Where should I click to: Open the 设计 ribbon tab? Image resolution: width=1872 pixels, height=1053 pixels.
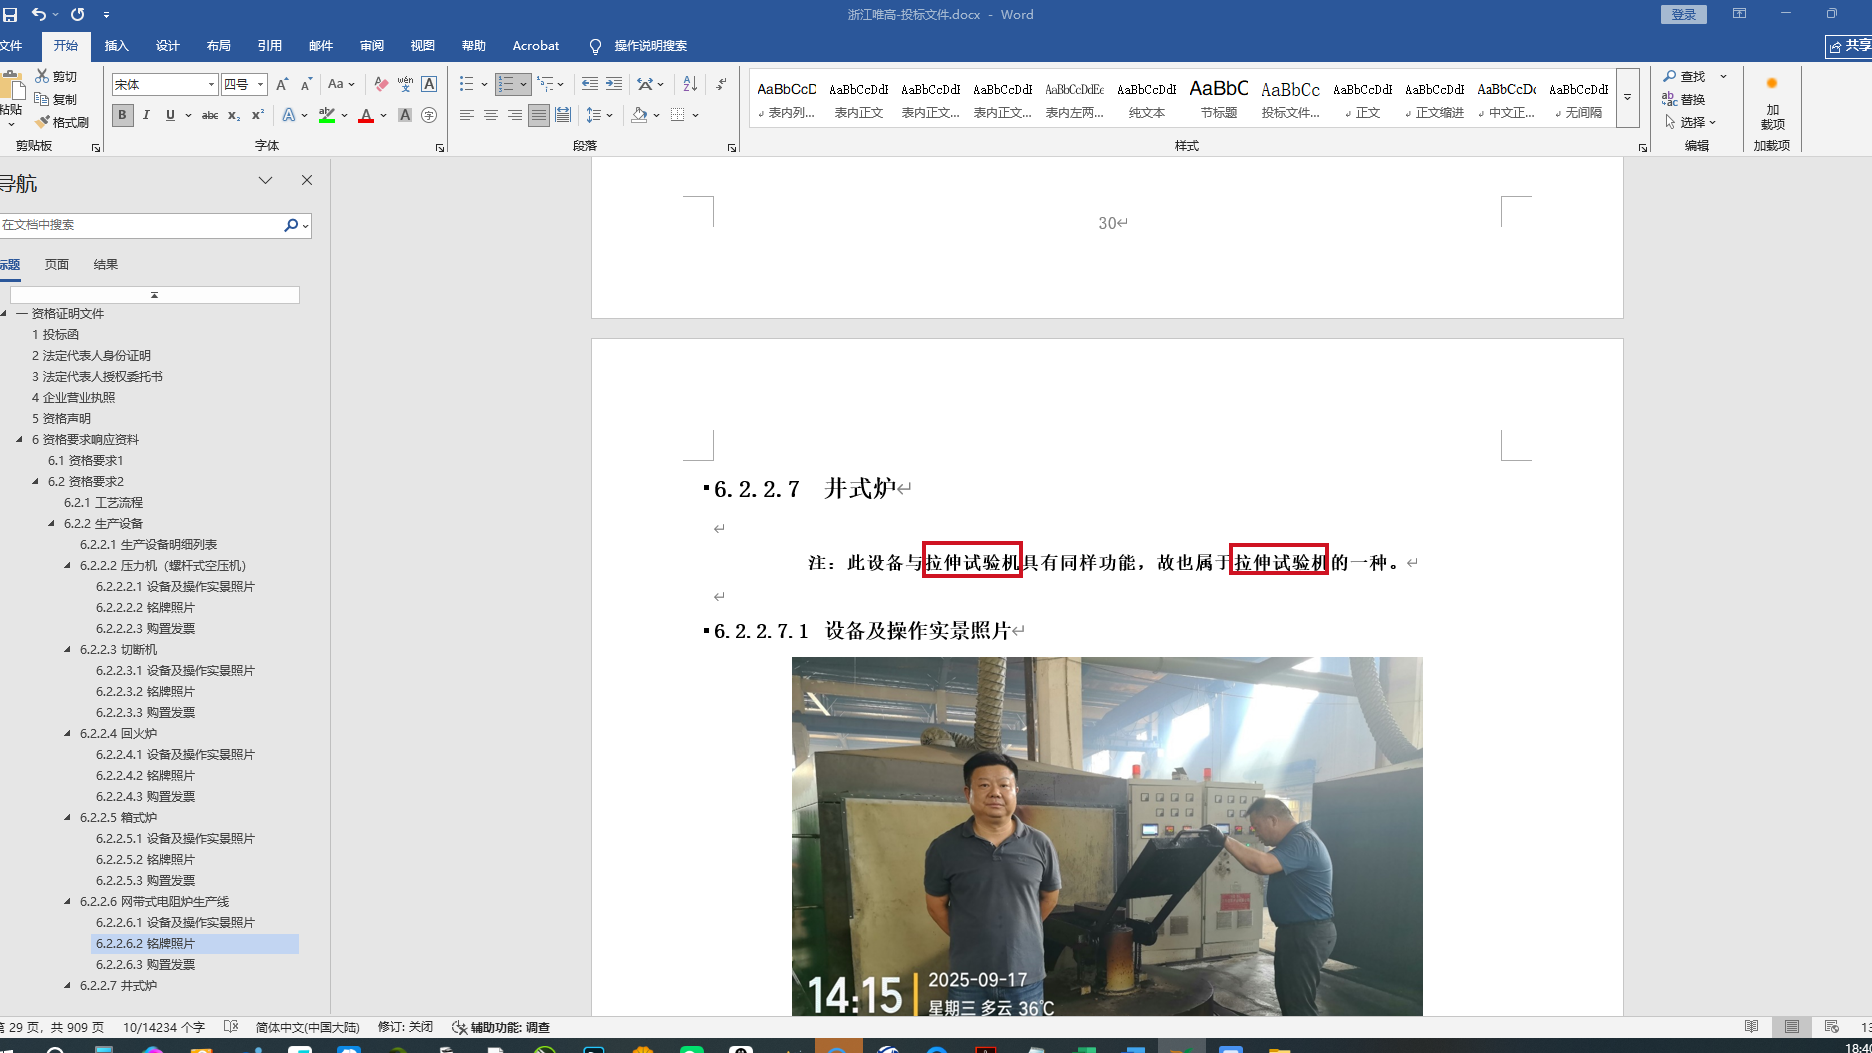click(x=168, y=46)
